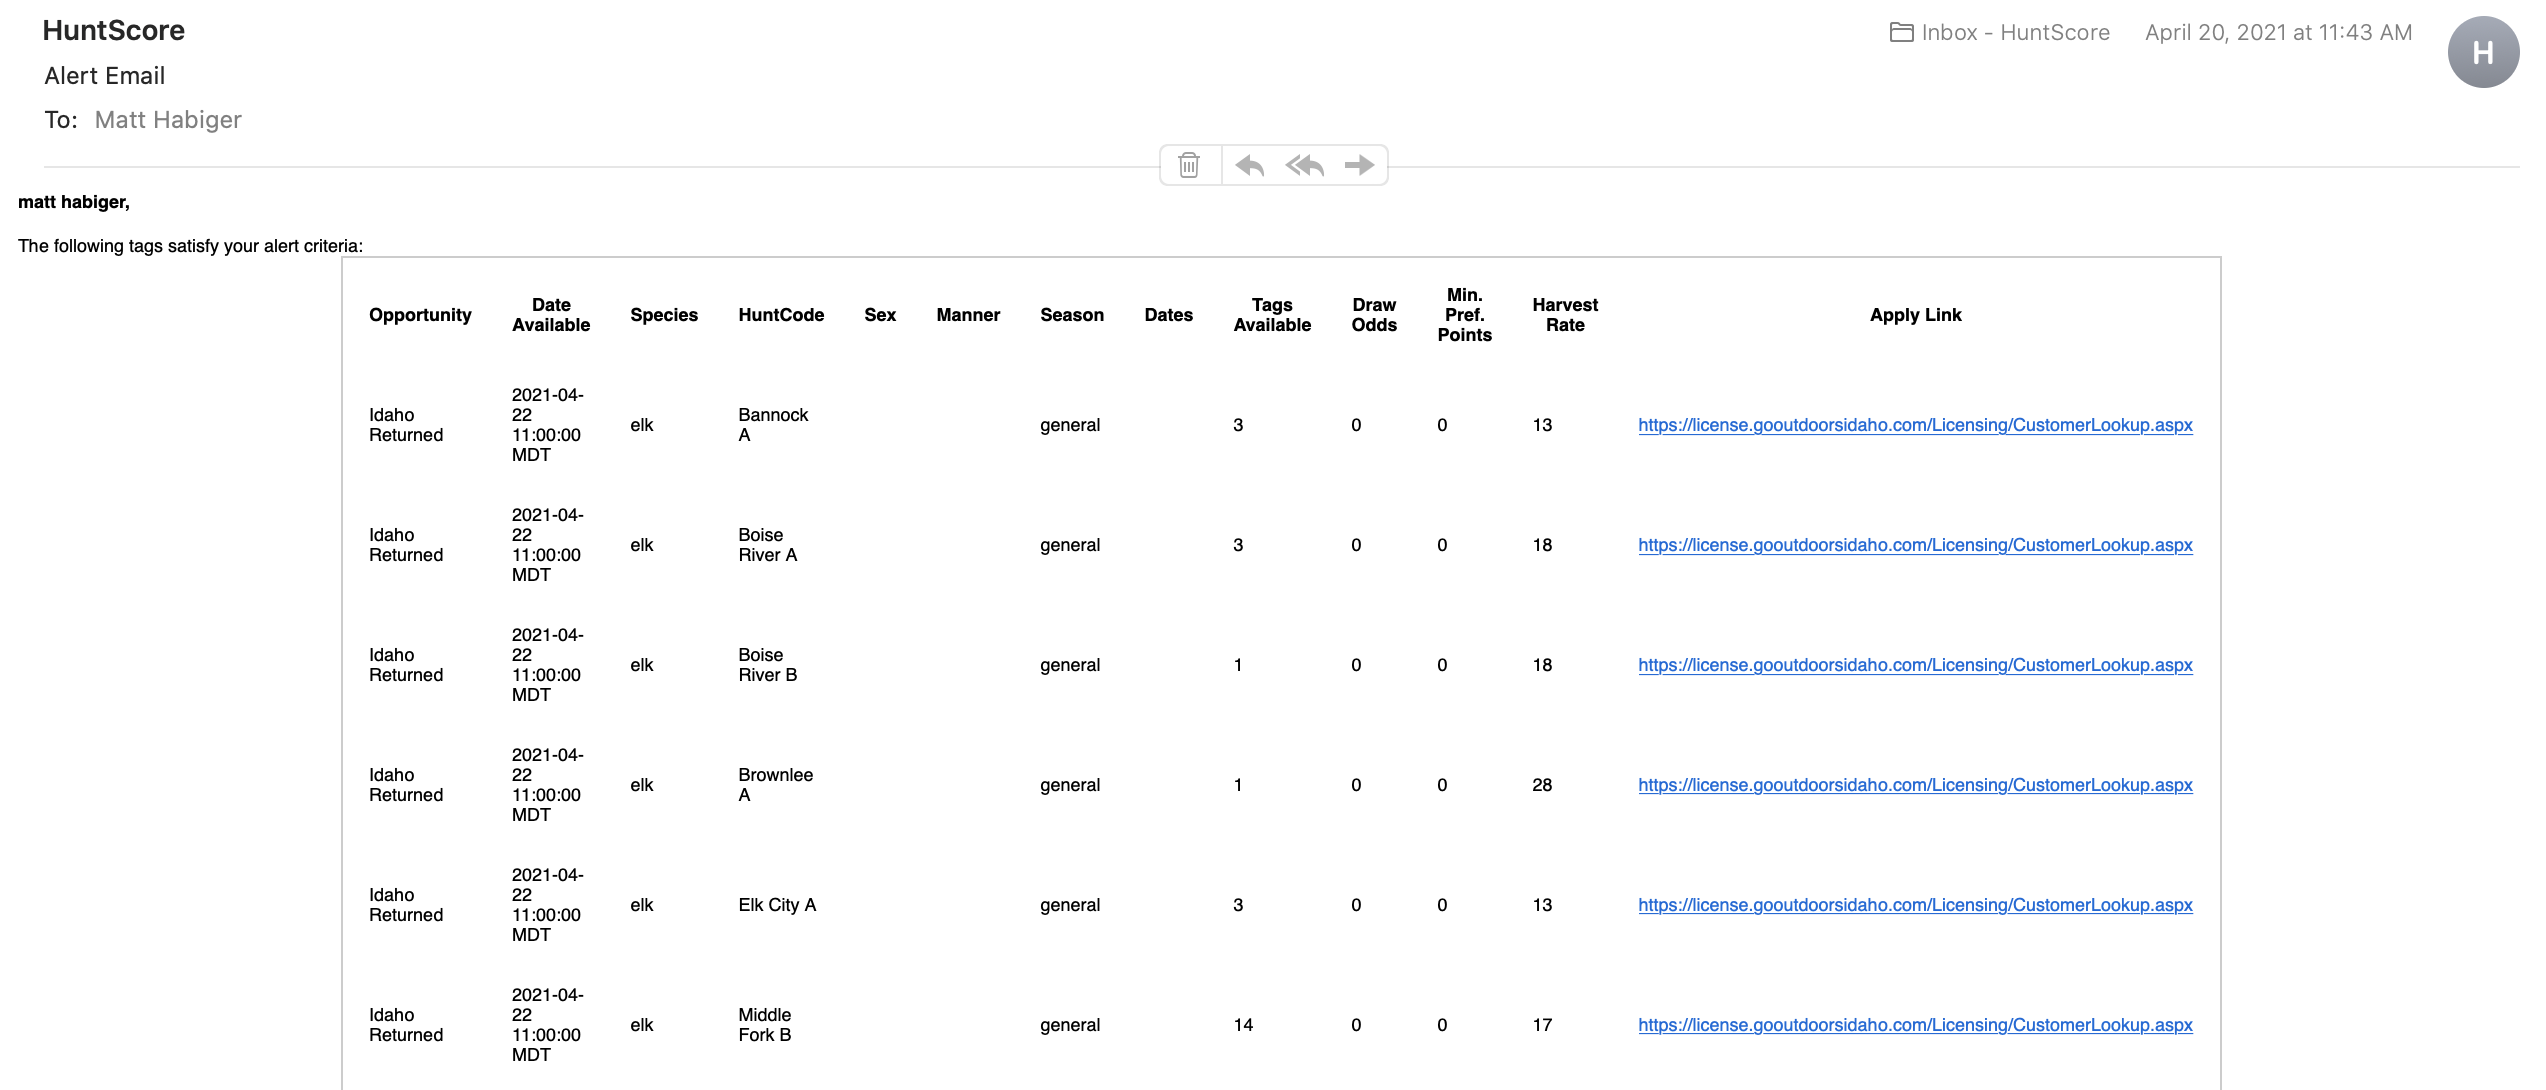
Task: Open the Brownlee A apply link
Action: (1915, 785)
